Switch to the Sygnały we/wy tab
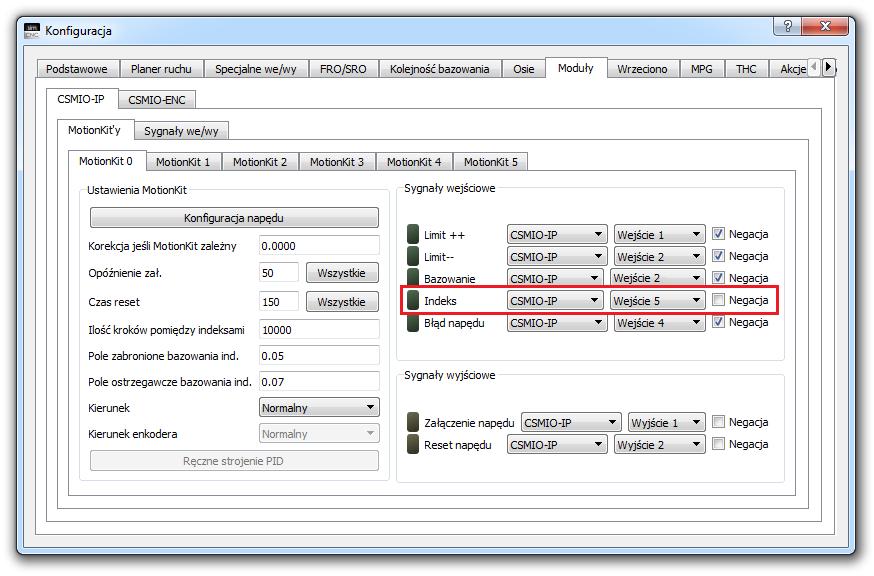The height and width of the screenshot is (576, 874). pyautogui.click(x=181, y=130)
